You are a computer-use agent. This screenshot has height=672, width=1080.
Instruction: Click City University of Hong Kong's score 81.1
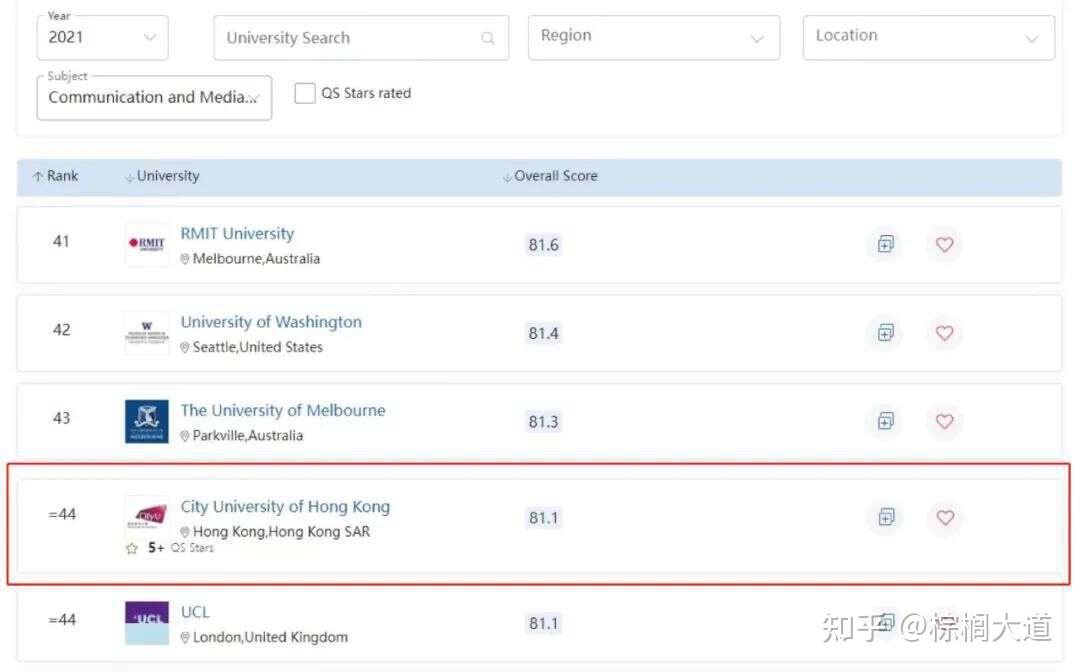click(x=543, y=518)
